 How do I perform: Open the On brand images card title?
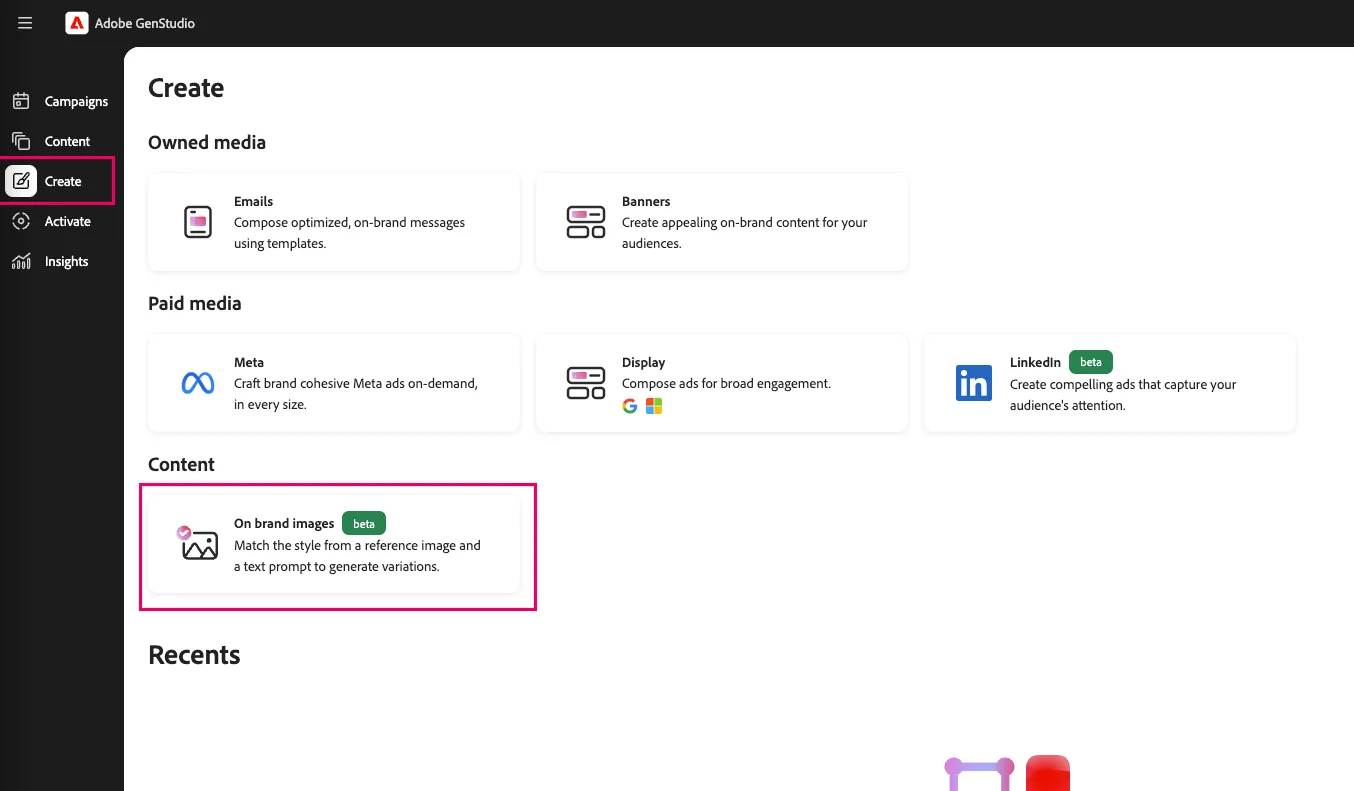[284, 523]
